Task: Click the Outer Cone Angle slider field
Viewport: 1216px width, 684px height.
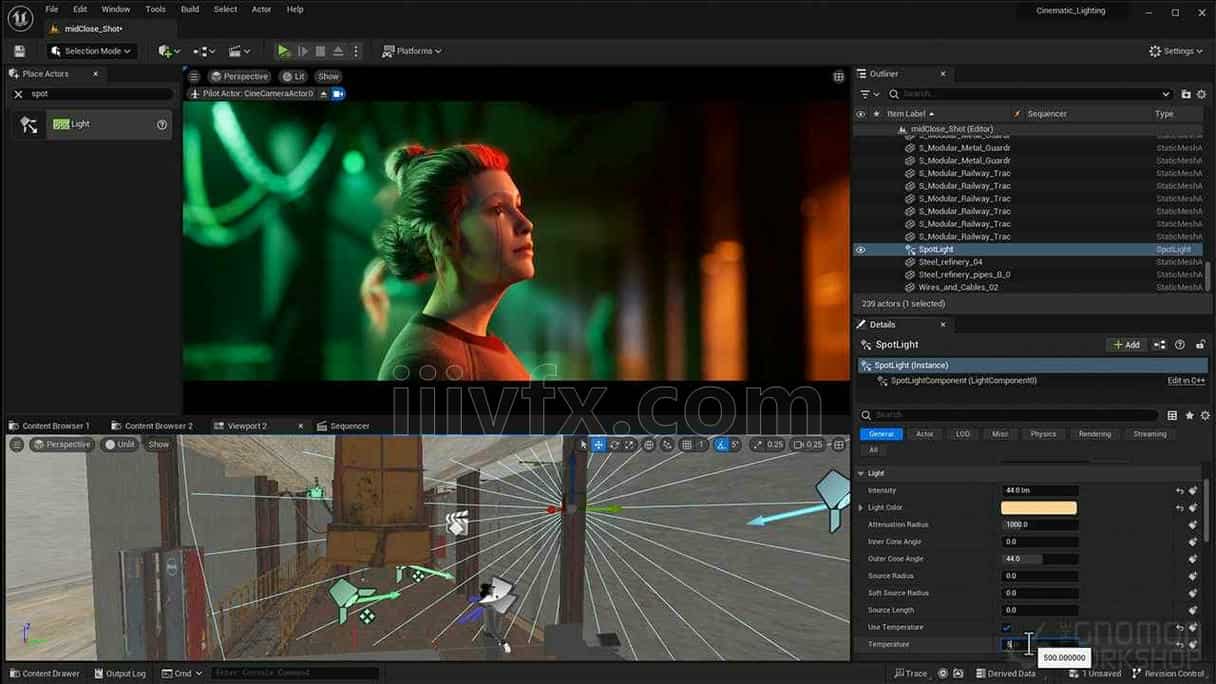Action: pos(1039,559)
